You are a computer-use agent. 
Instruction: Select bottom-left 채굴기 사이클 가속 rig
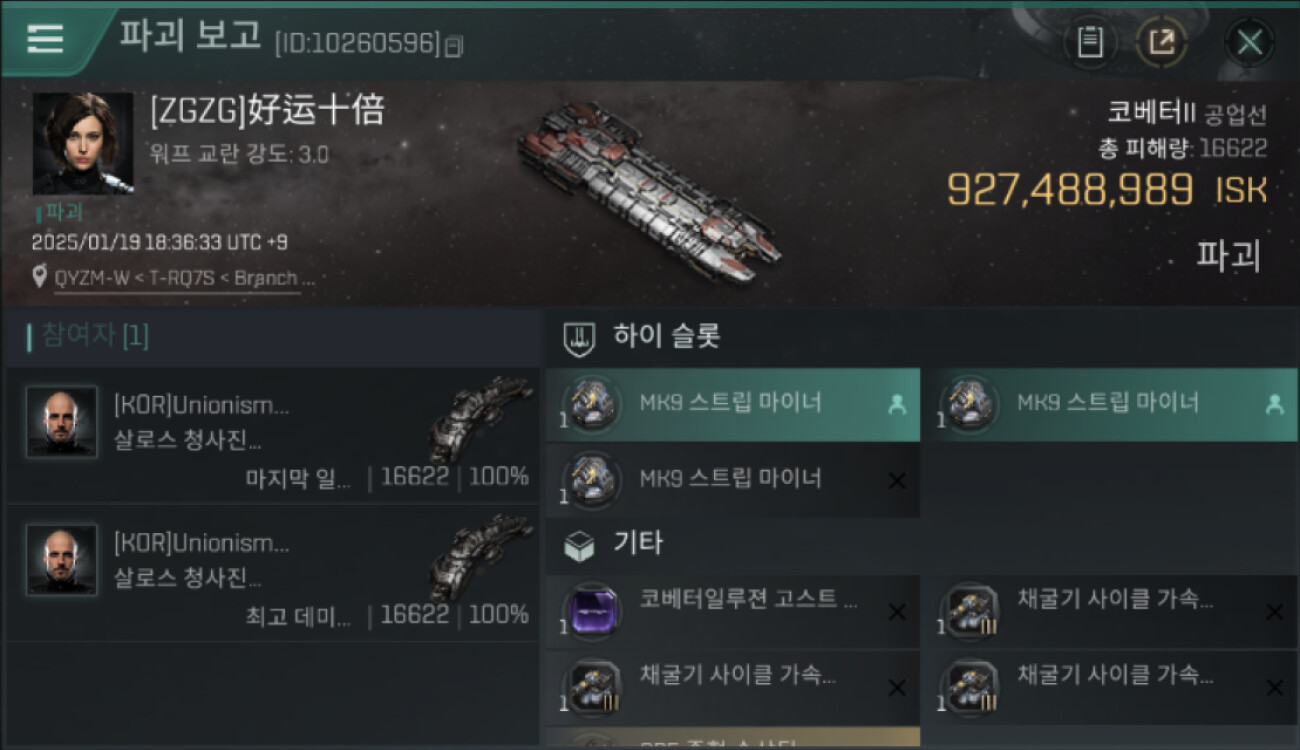click(x=733, y=687)
